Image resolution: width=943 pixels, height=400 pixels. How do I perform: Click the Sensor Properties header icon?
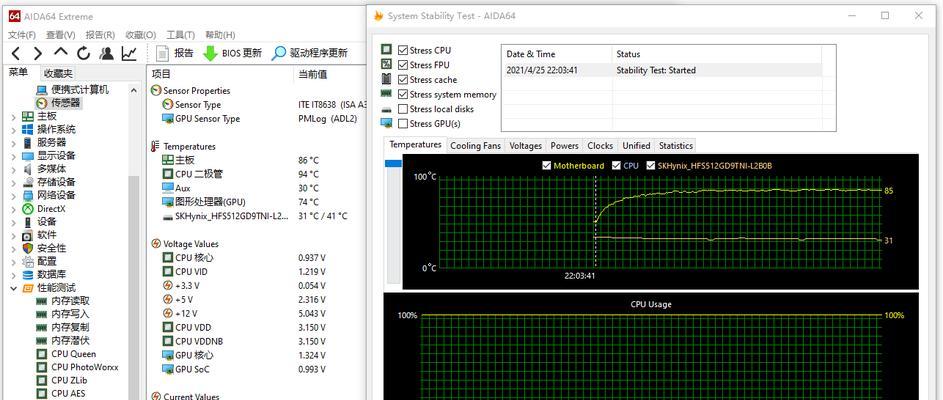click(156, 91)
